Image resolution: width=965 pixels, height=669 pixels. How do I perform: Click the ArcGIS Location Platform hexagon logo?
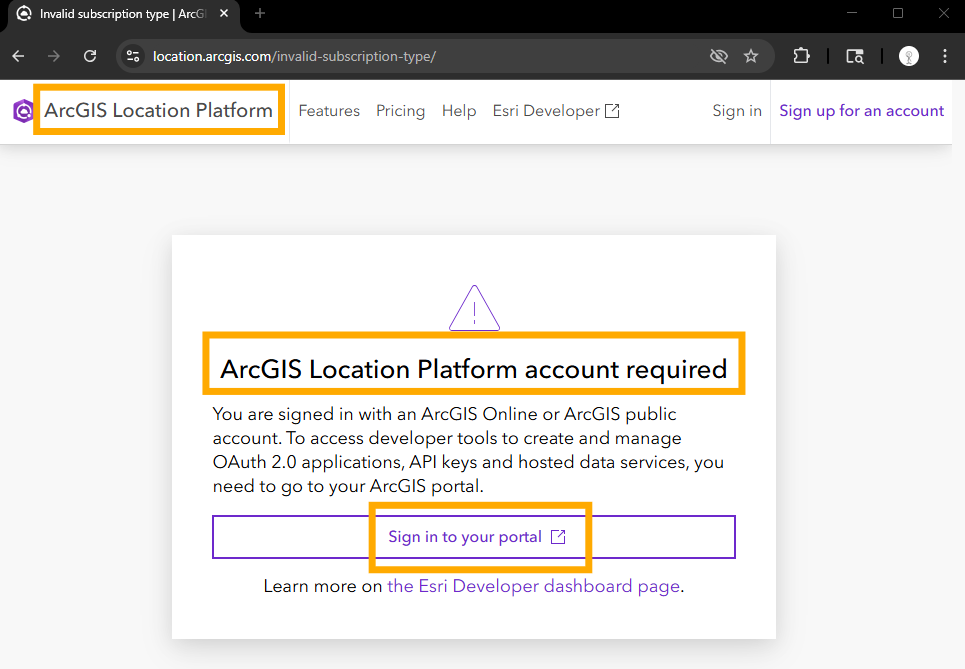[x=23, y=111]
